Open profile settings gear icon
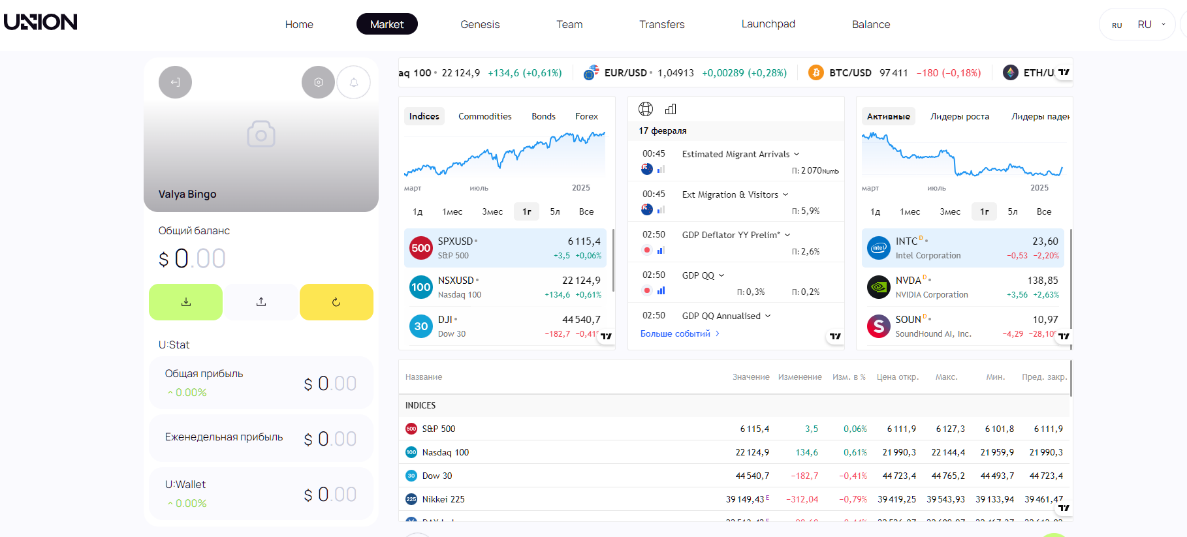Viewport: 1187px width, 537px height. click(318, 83)
